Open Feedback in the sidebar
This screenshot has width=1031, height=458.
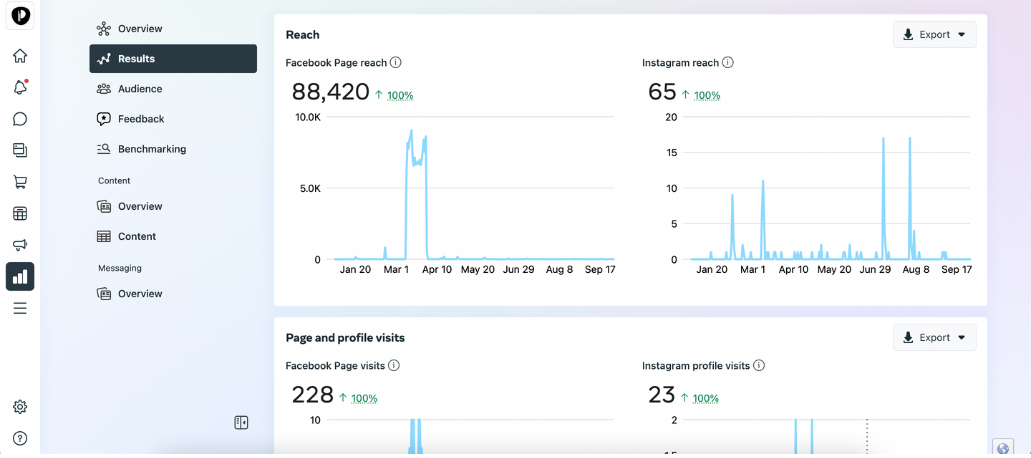[x=173, y=119]
